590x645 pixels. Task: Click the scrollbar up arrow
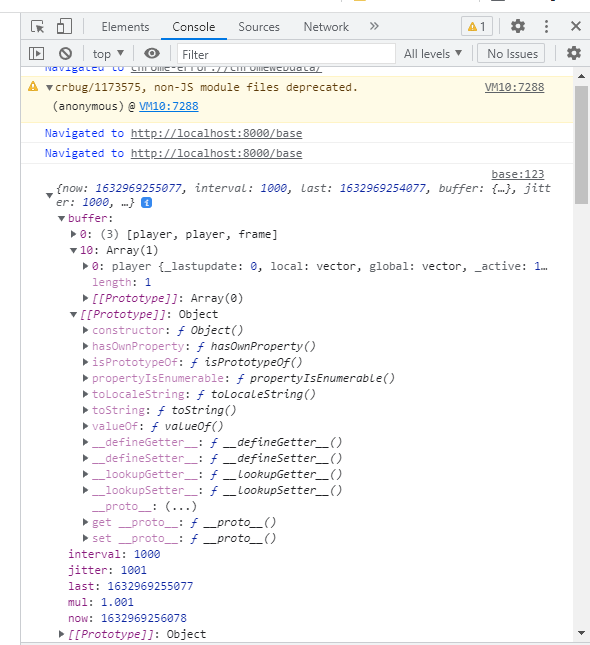(x=581, y=76)
